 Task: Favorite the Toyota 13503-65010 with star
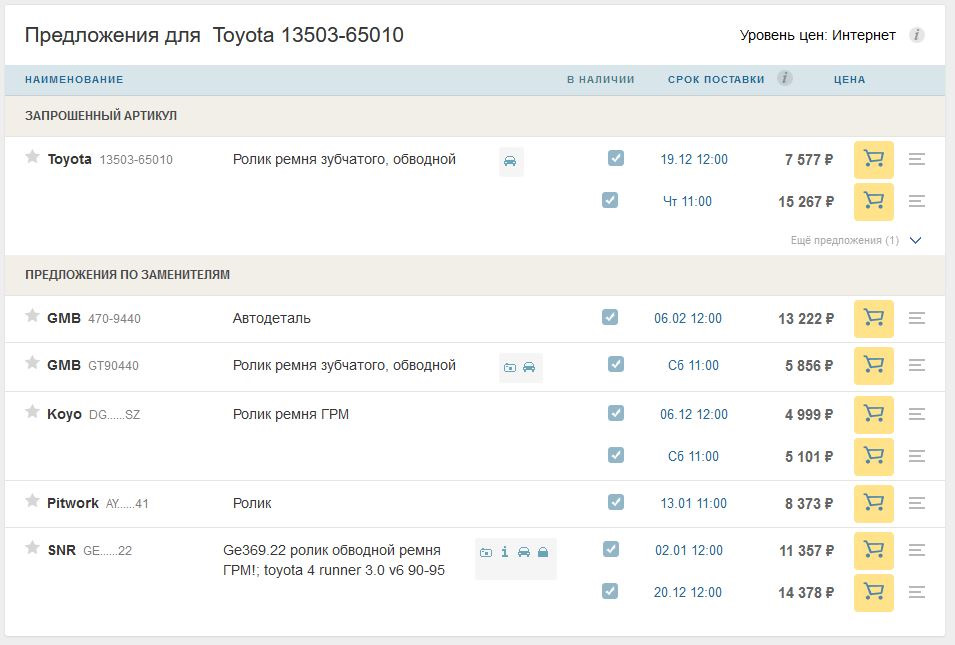point(32,157)
